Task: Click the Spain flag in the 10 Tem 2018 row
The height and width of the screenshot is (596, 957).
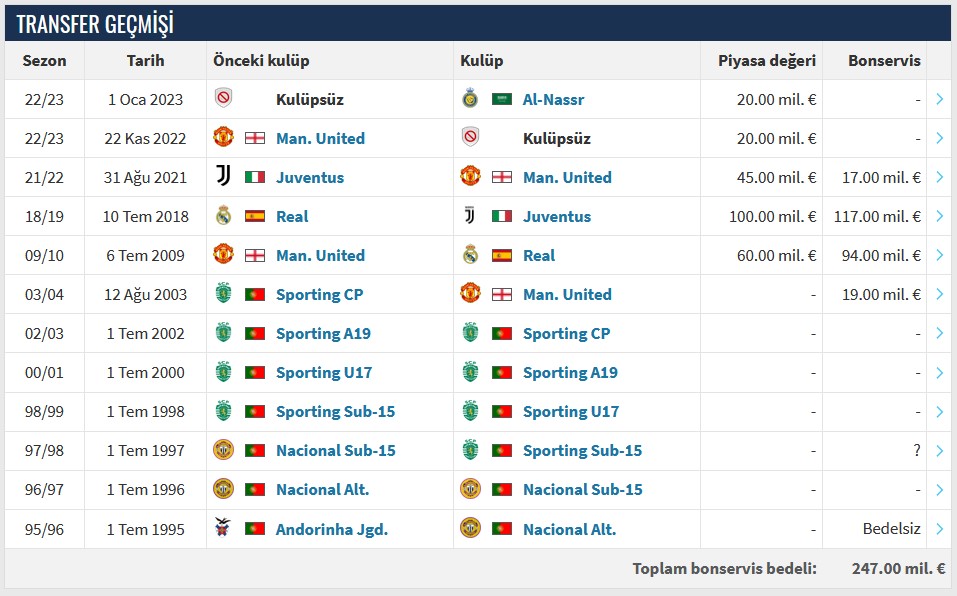Action: pos(255,216)
